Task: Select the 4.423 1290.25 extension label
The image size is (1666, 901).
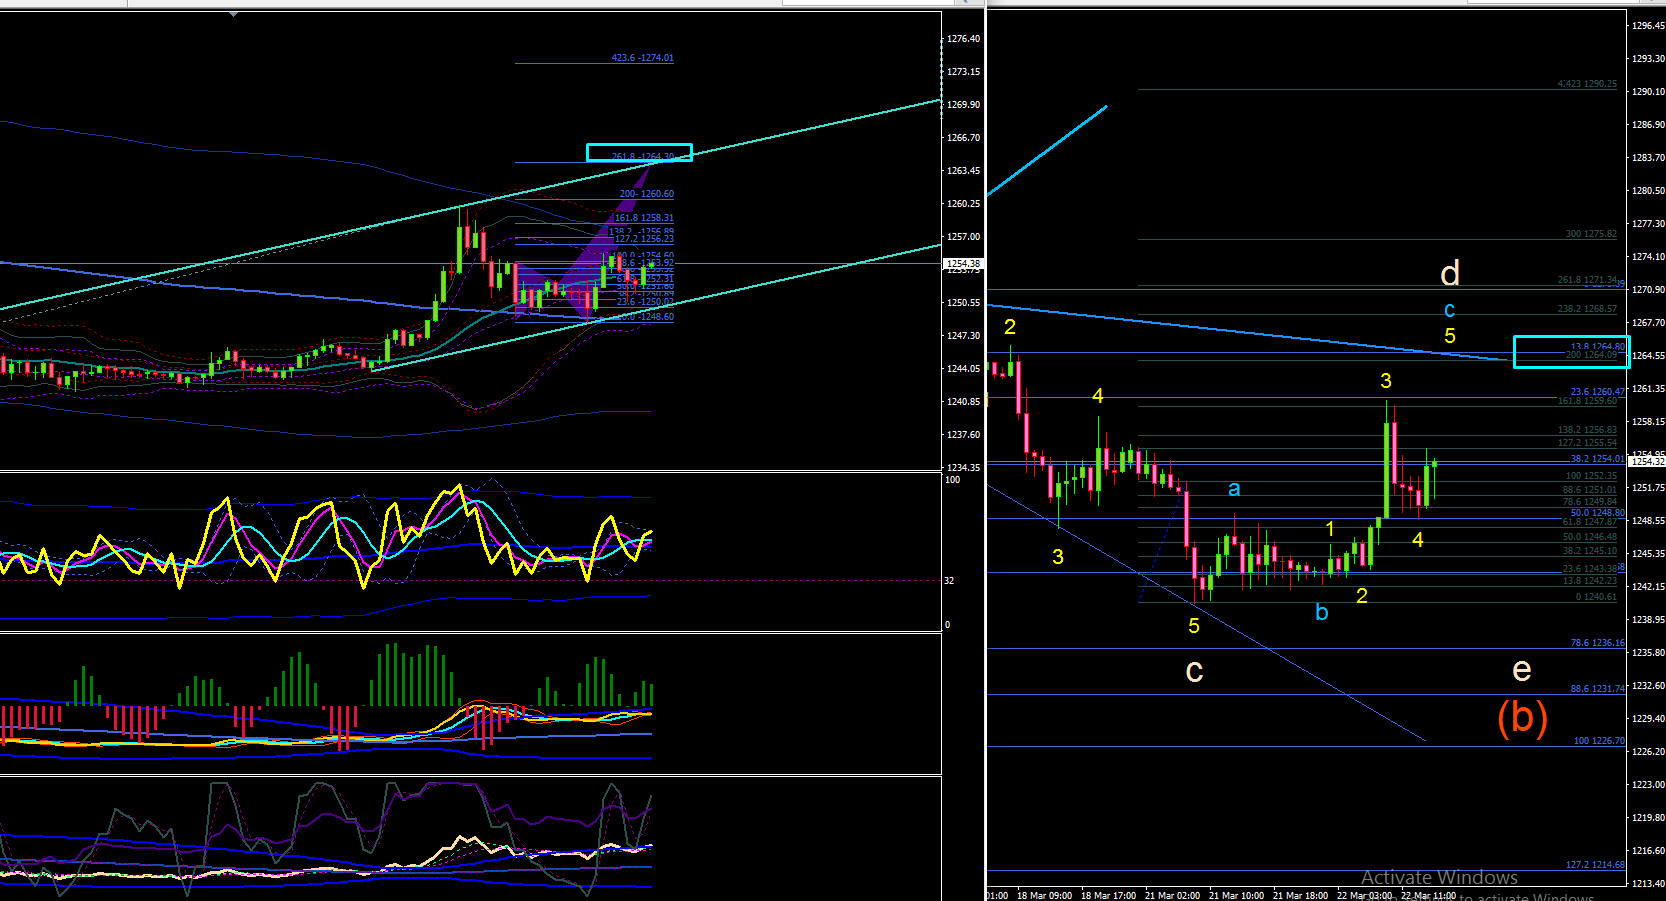Action: click(x=1587, y=84)
